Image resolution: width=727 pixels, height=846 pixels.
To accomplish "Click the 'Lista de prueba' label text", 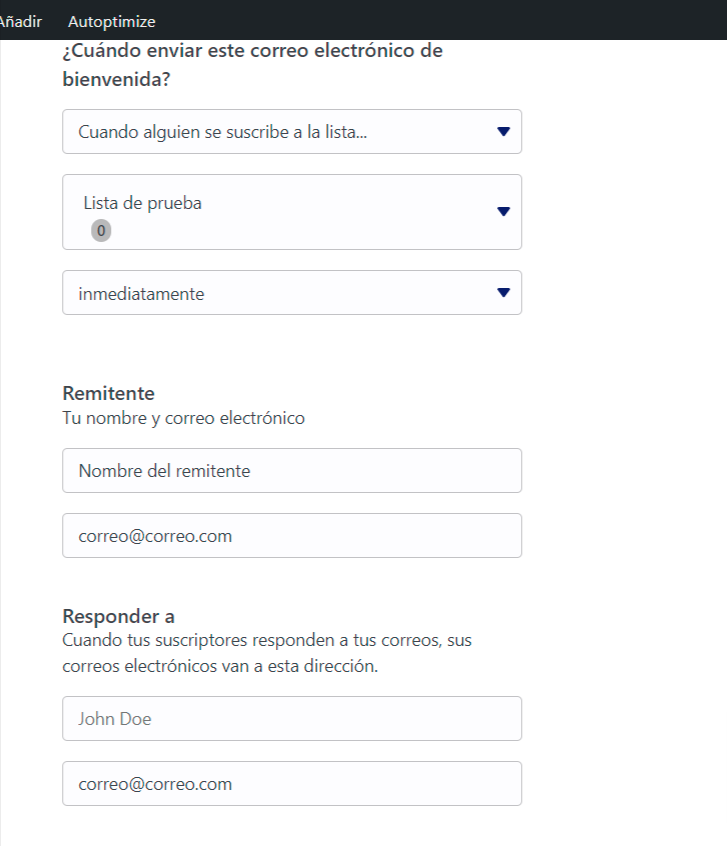I will pos(142,203).
